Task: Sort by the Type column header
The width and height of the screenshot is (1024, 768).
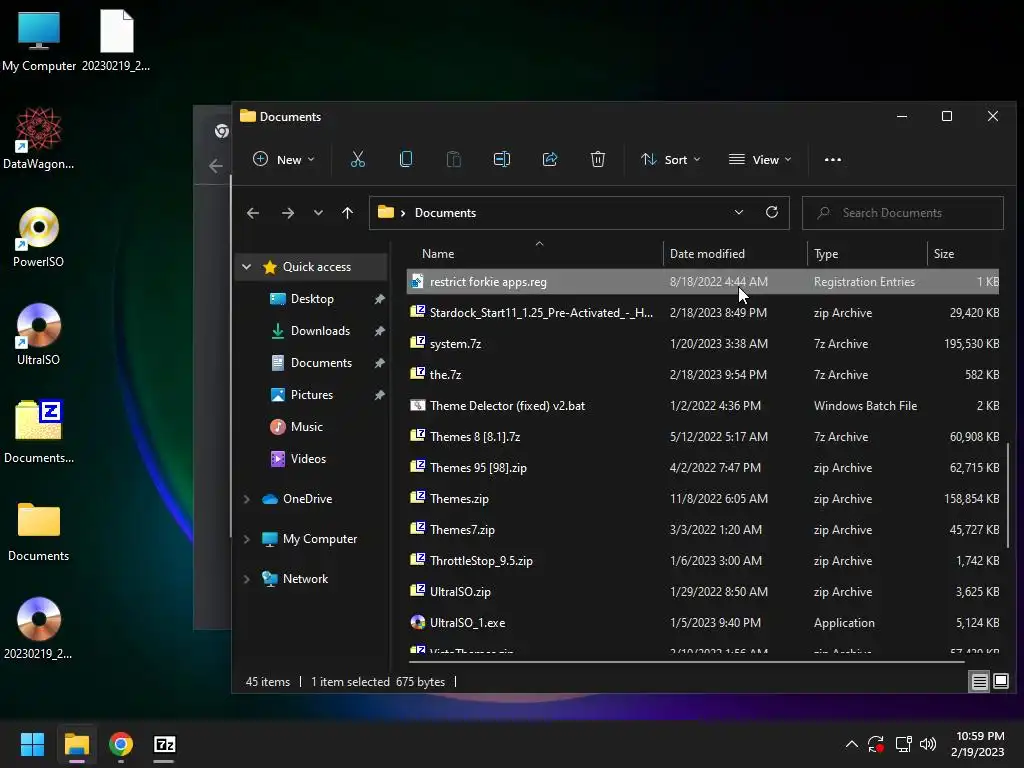Action: pos(867,254)
